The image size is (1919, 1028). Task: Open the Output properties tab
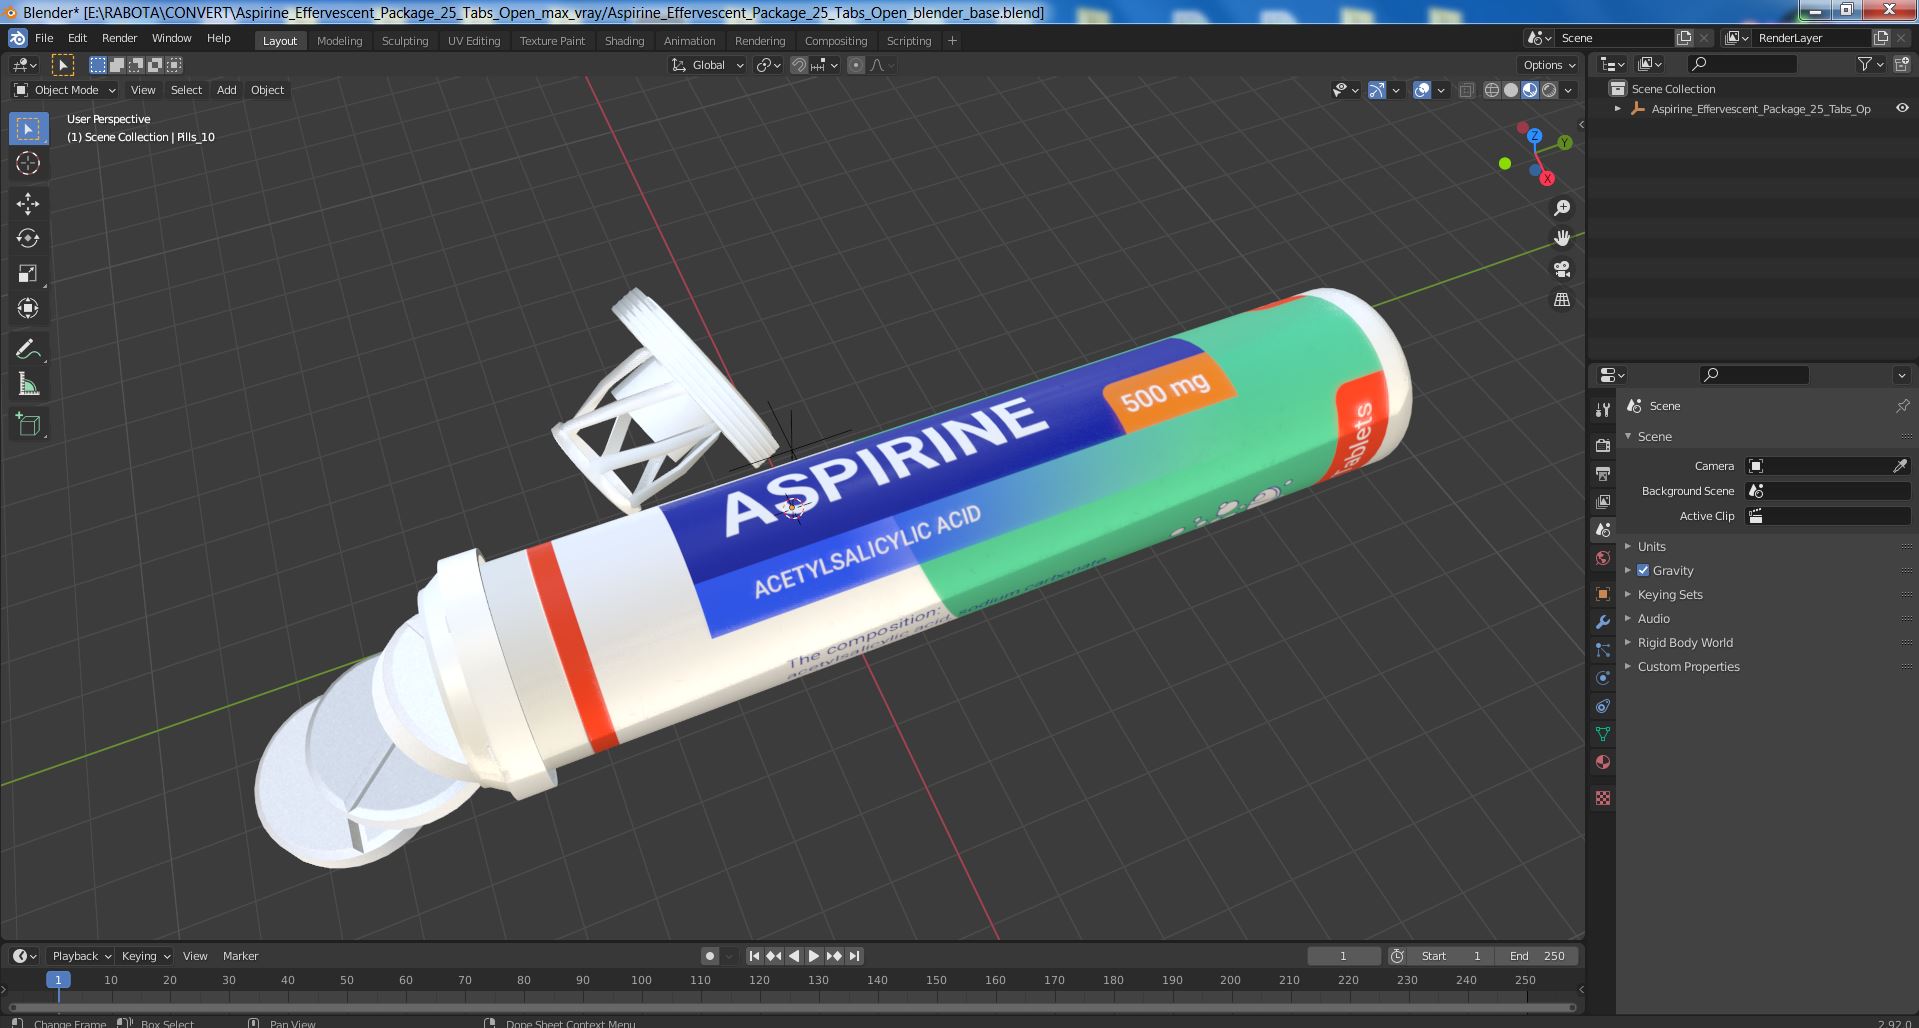[1603, 474]
